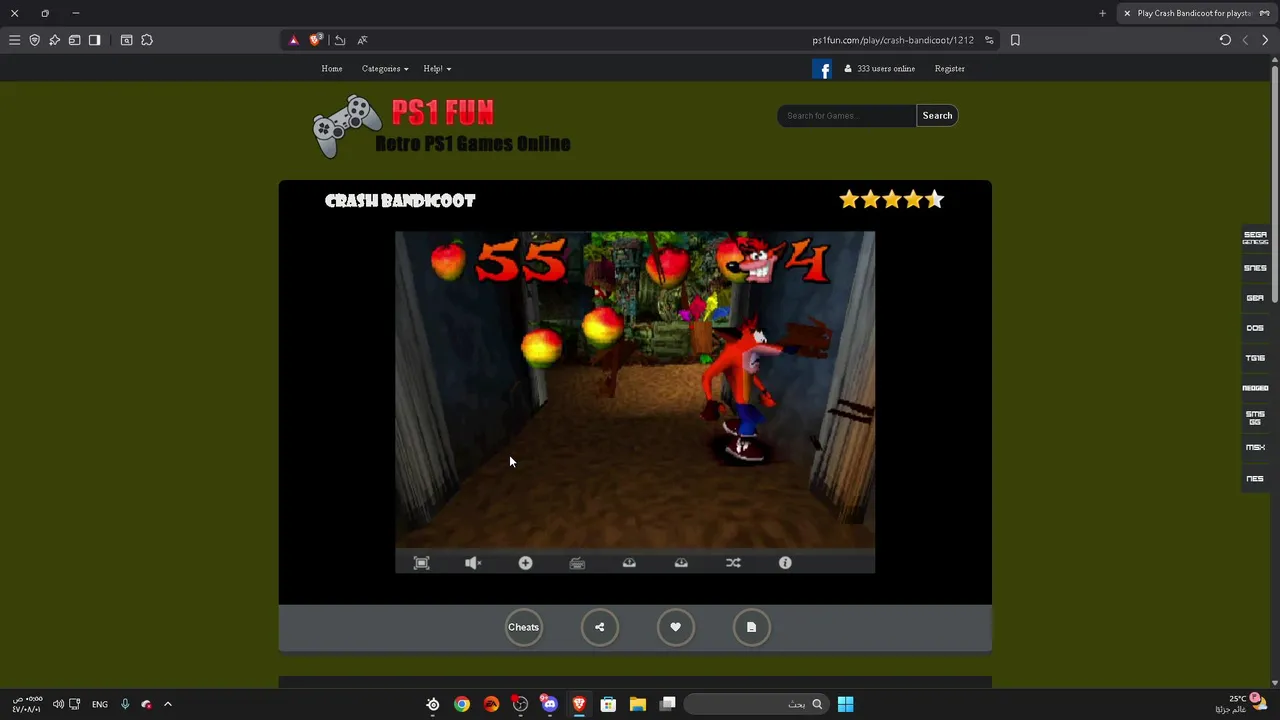Open a new tab with plus

pos(1102,13)
